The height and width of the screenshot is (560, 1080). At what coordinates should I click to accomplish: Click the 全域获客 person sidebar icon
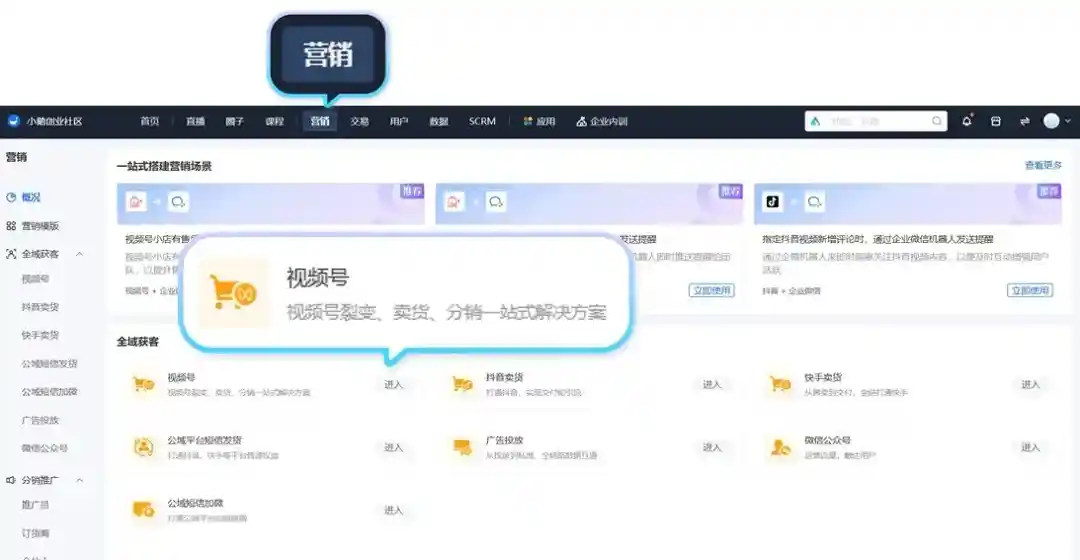coord(11,253)
